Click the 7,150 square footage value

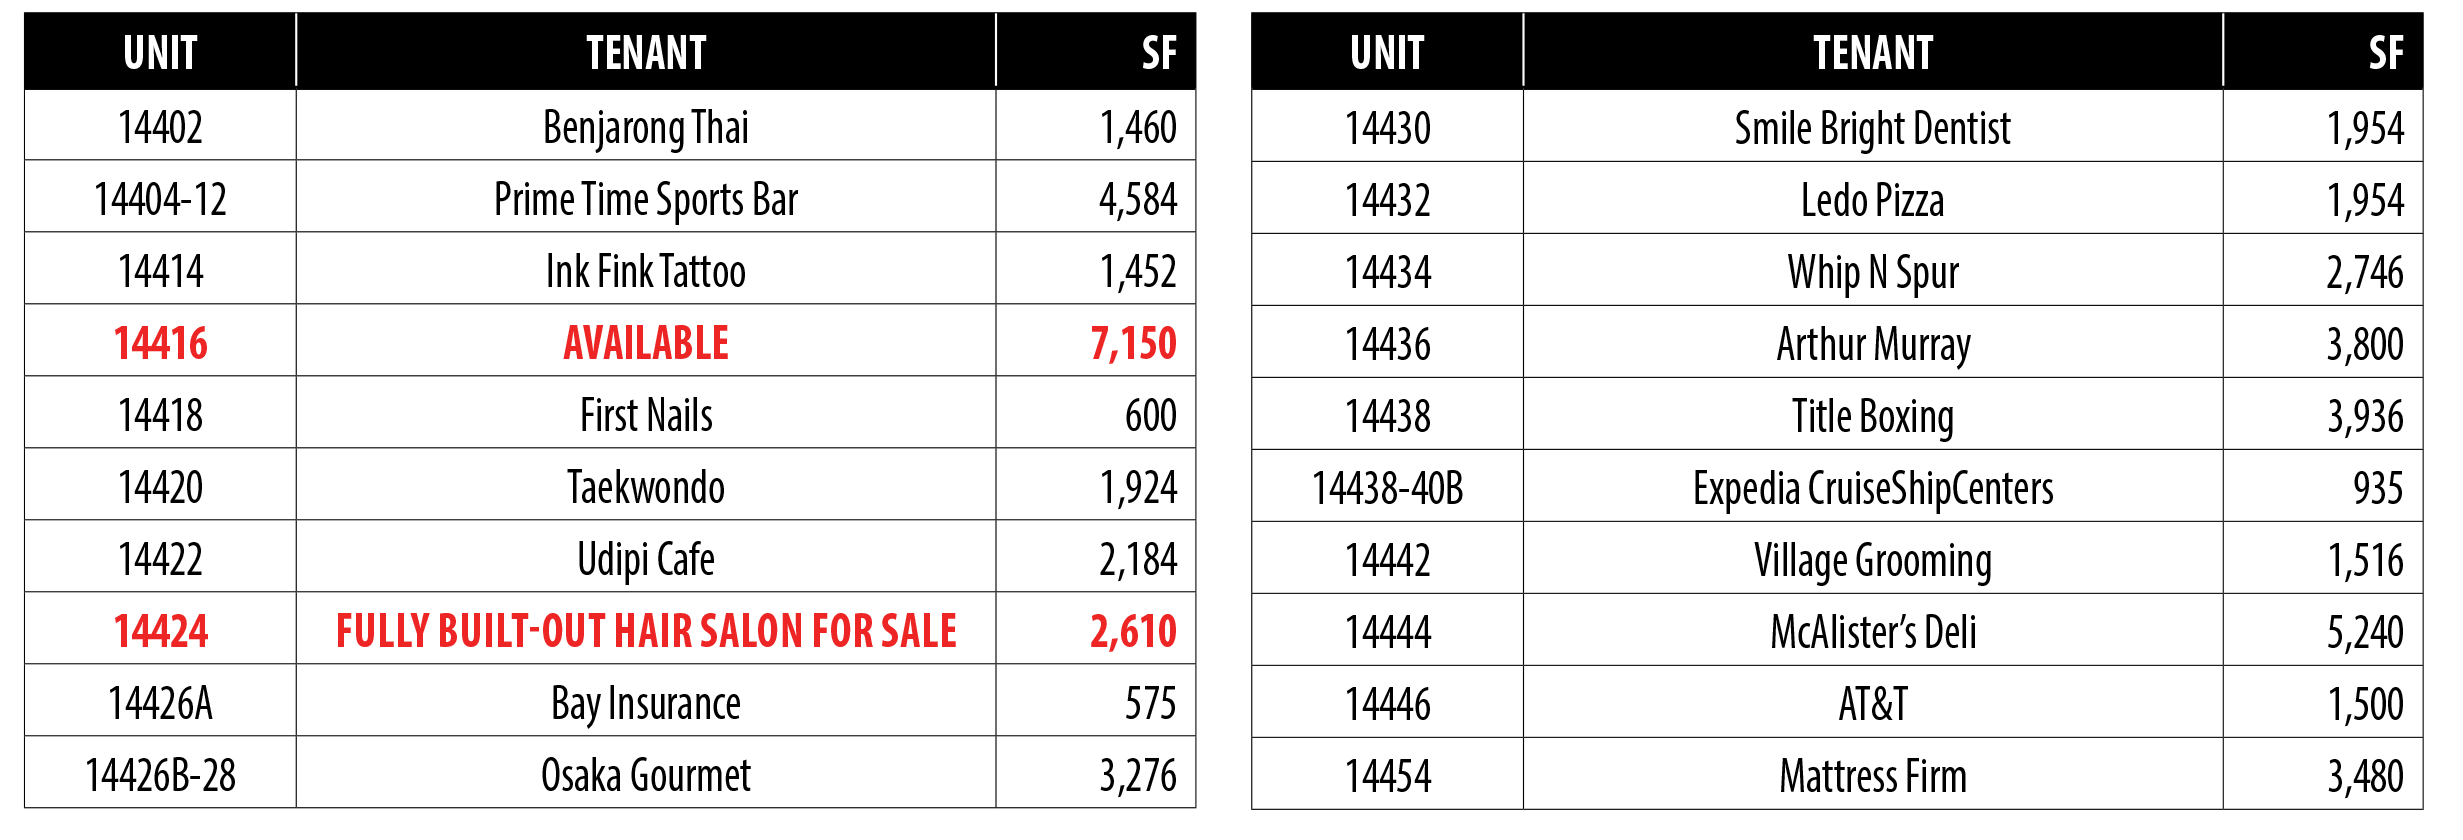point(1133,343)
